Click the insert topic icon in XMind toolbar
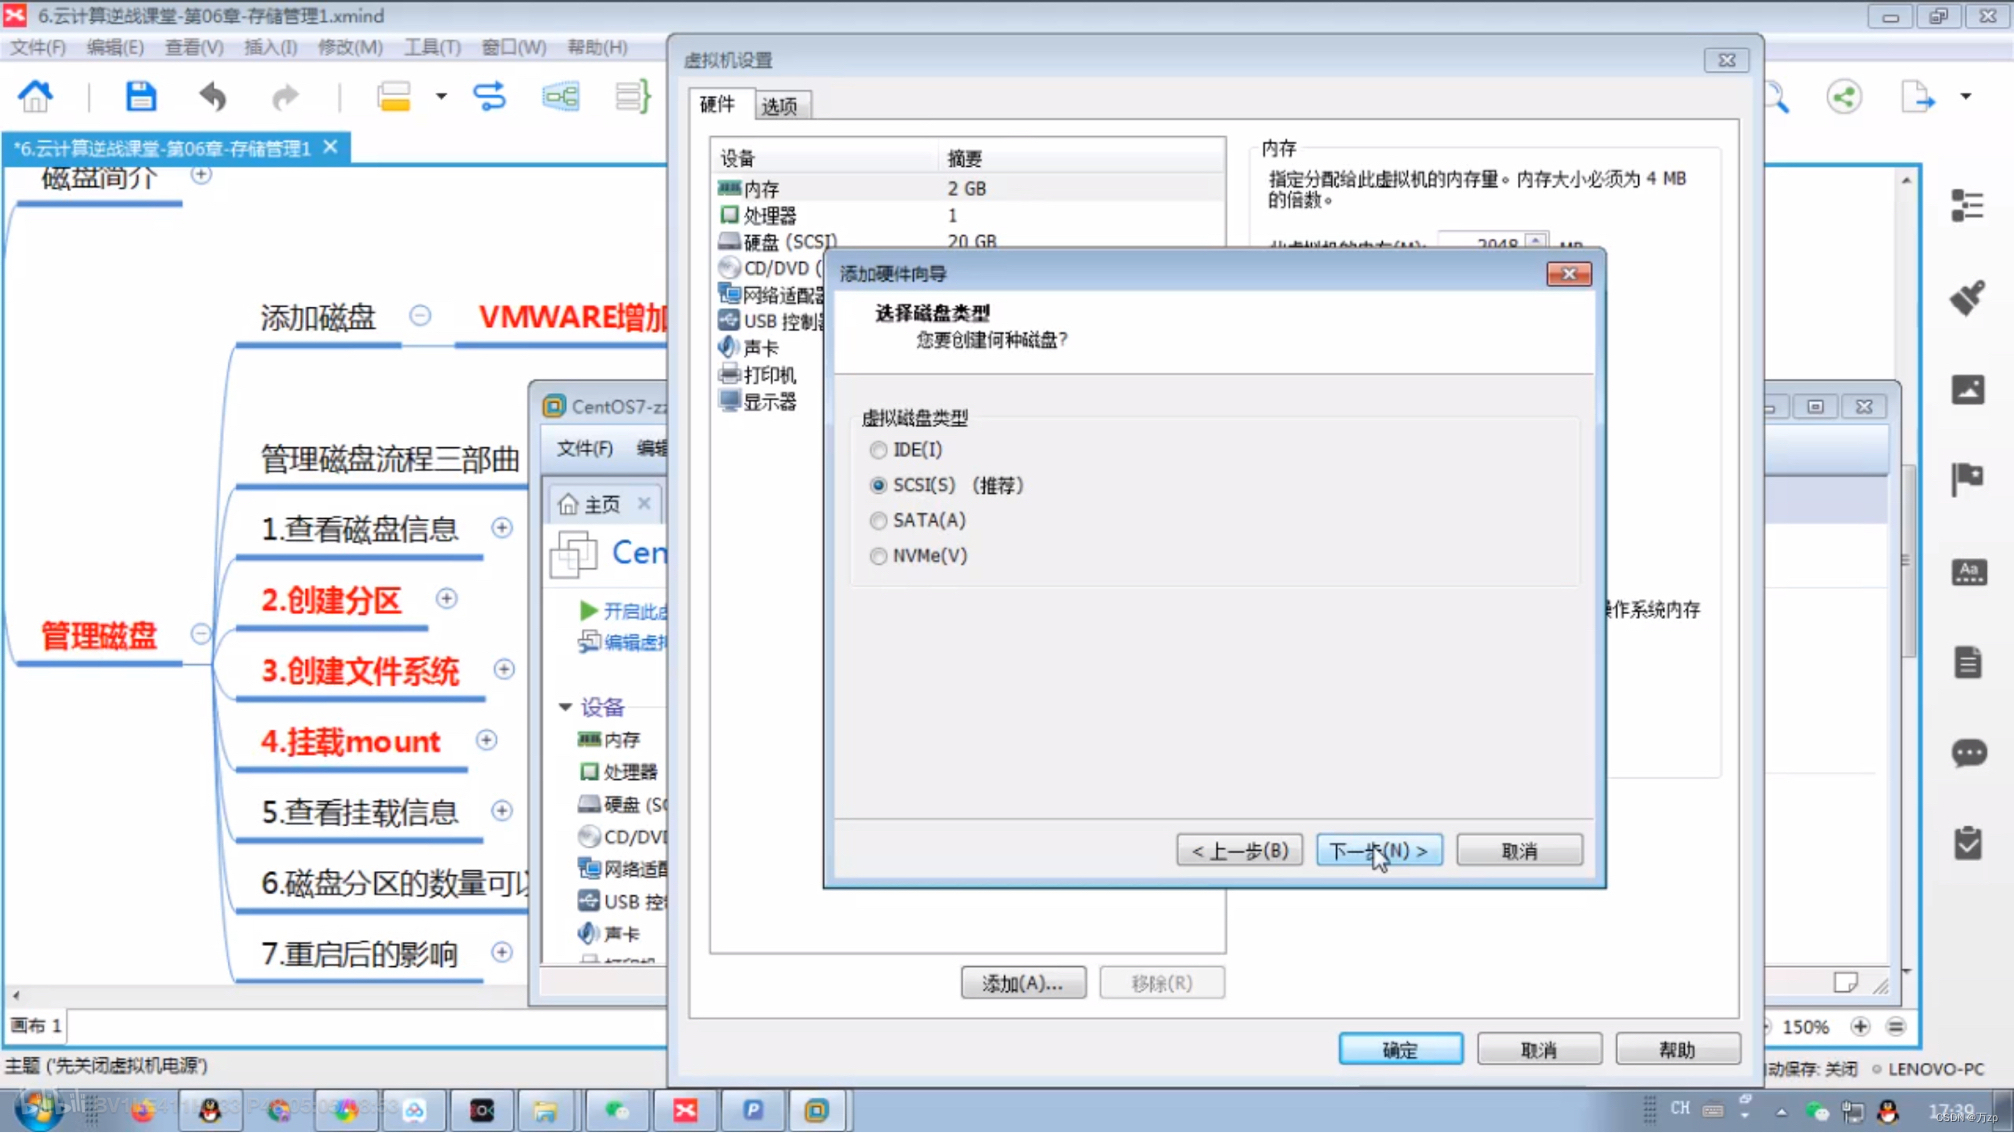2014x1133 pixels. [394, 96]
